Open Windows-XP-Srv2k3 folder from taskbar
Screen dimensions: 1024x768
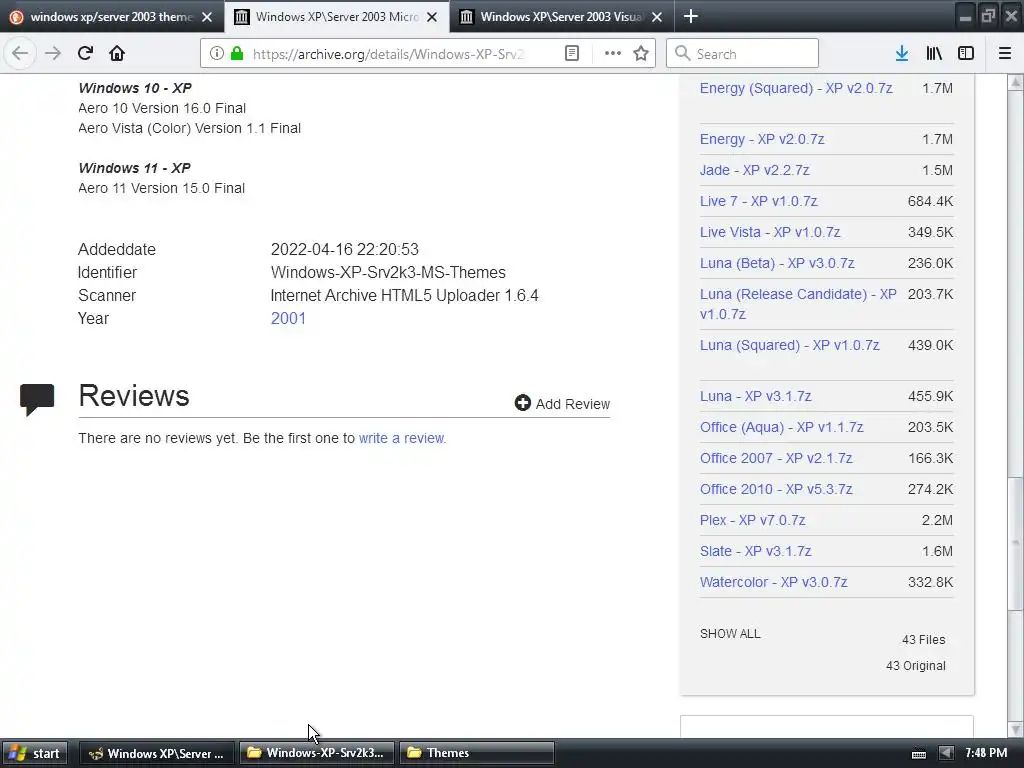pos(317,753)
